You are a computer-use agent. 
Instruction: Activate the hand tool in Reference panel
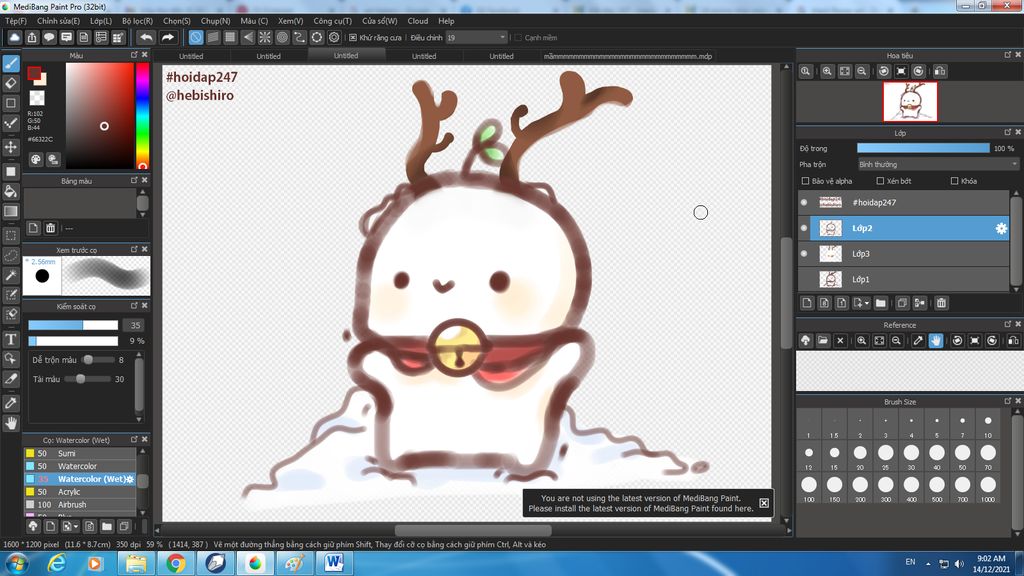point(936,340)
